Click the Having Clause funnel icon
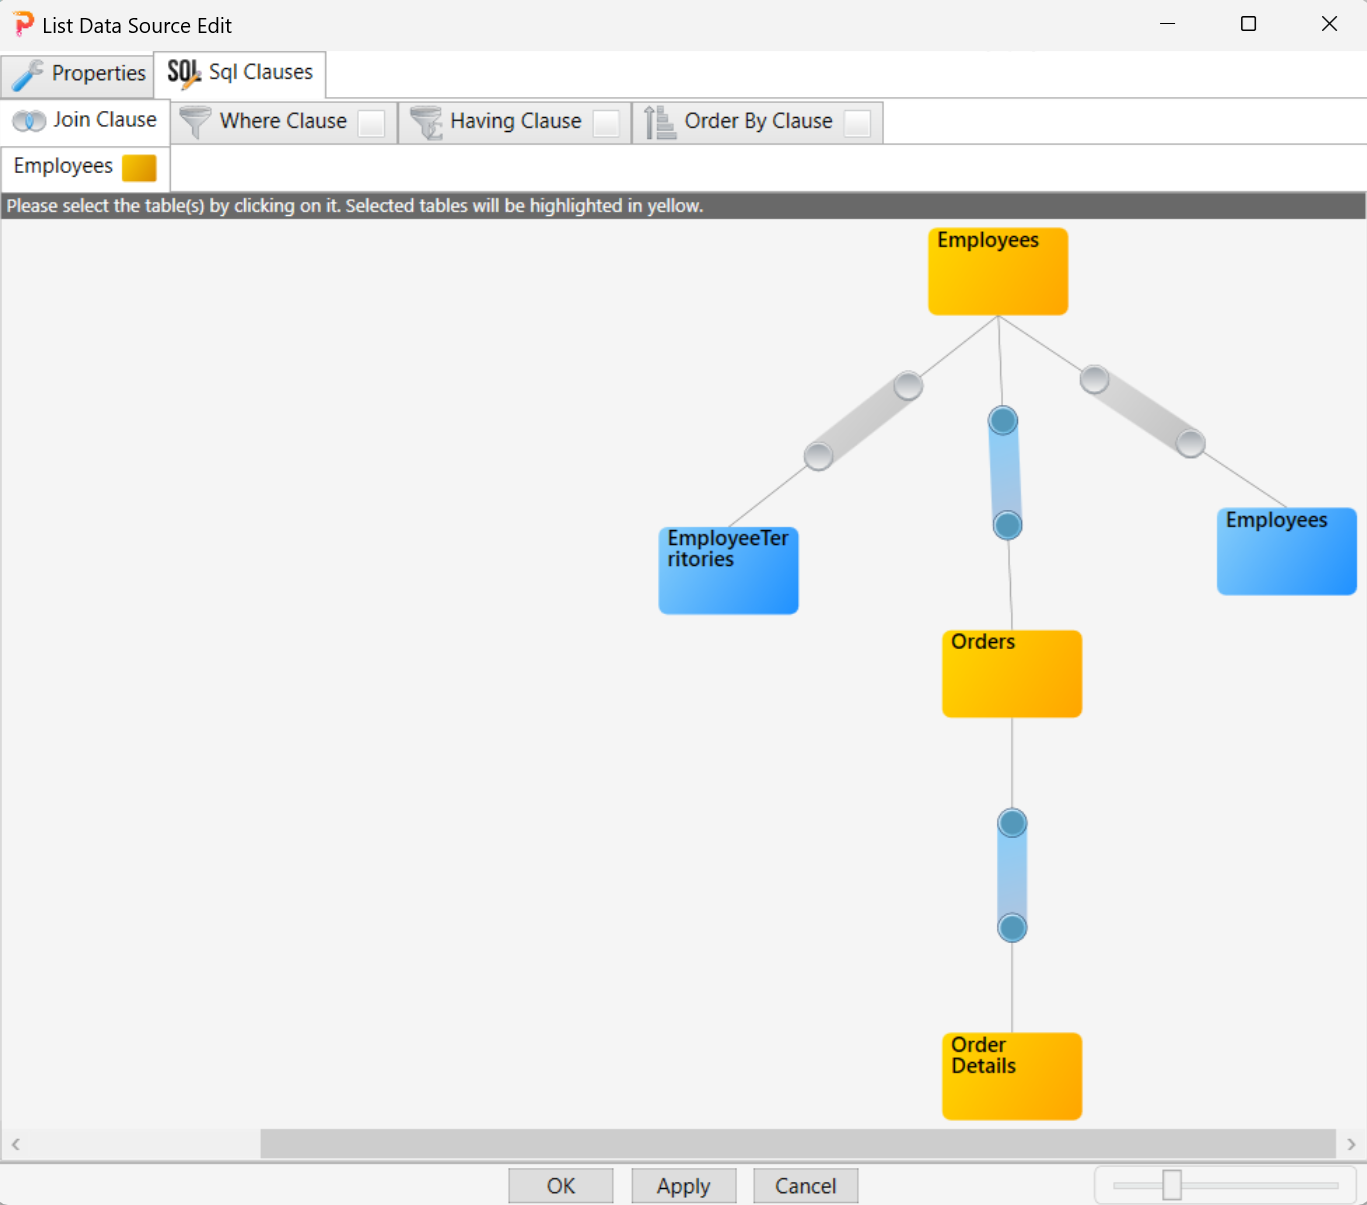 tap(426, 122)
